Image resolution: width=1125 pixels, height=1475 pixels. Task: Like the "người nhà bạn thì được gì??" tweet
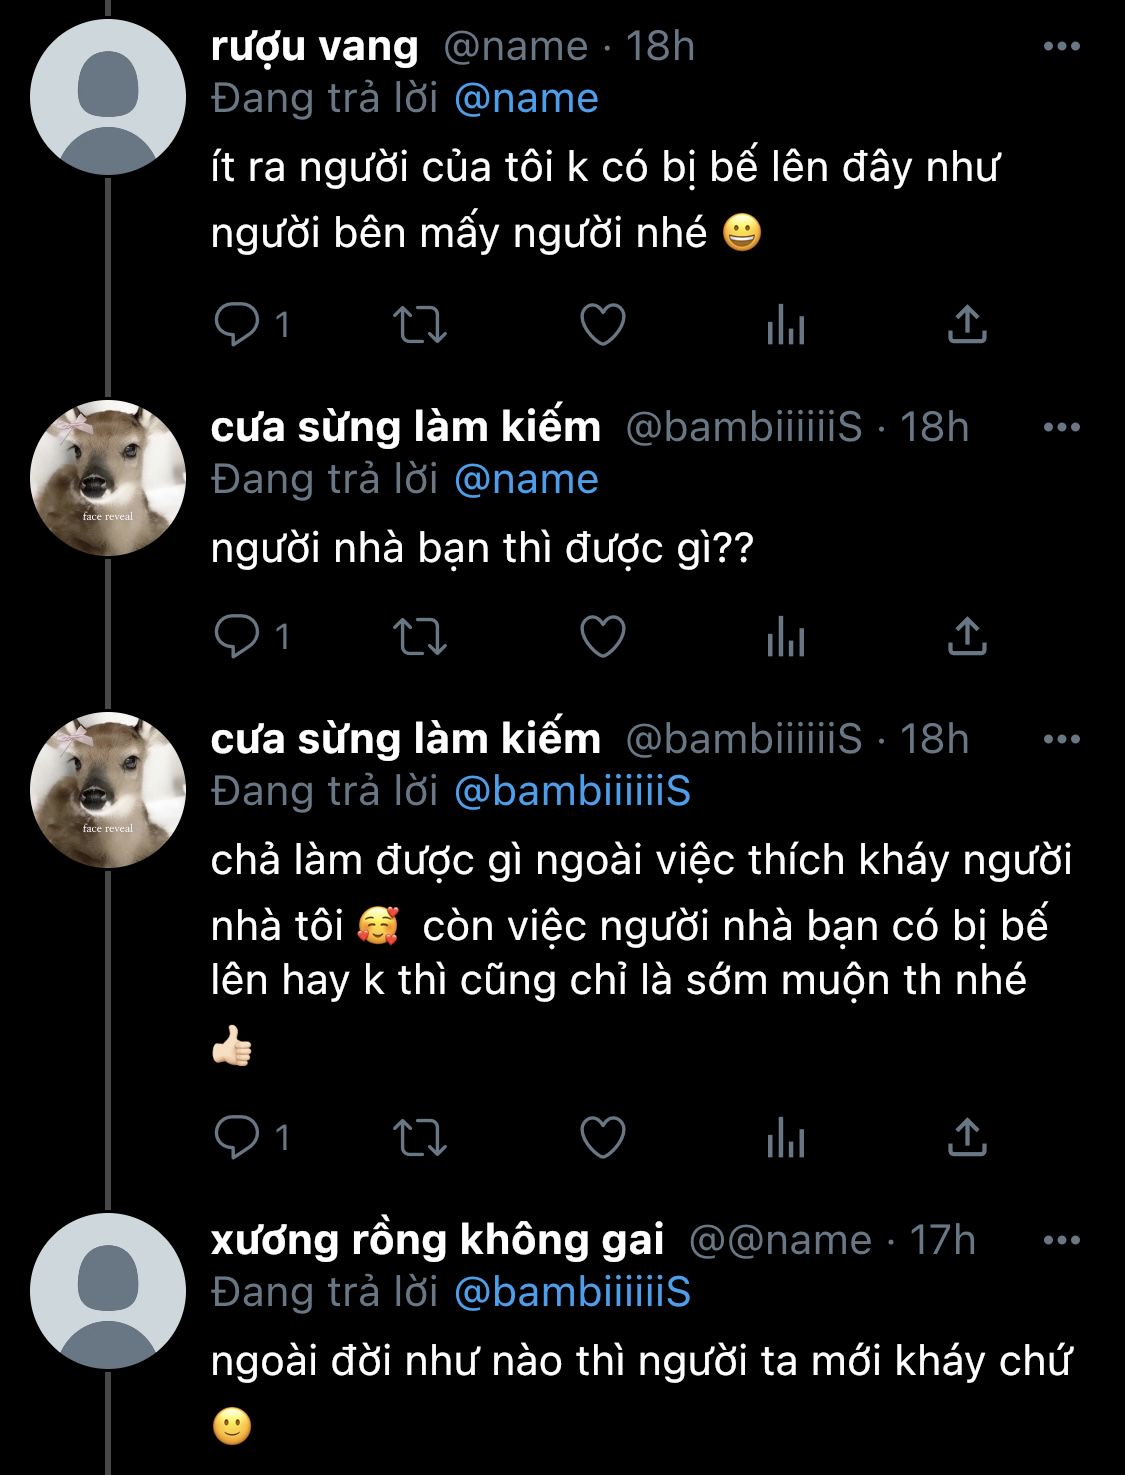tap(603, 636)
